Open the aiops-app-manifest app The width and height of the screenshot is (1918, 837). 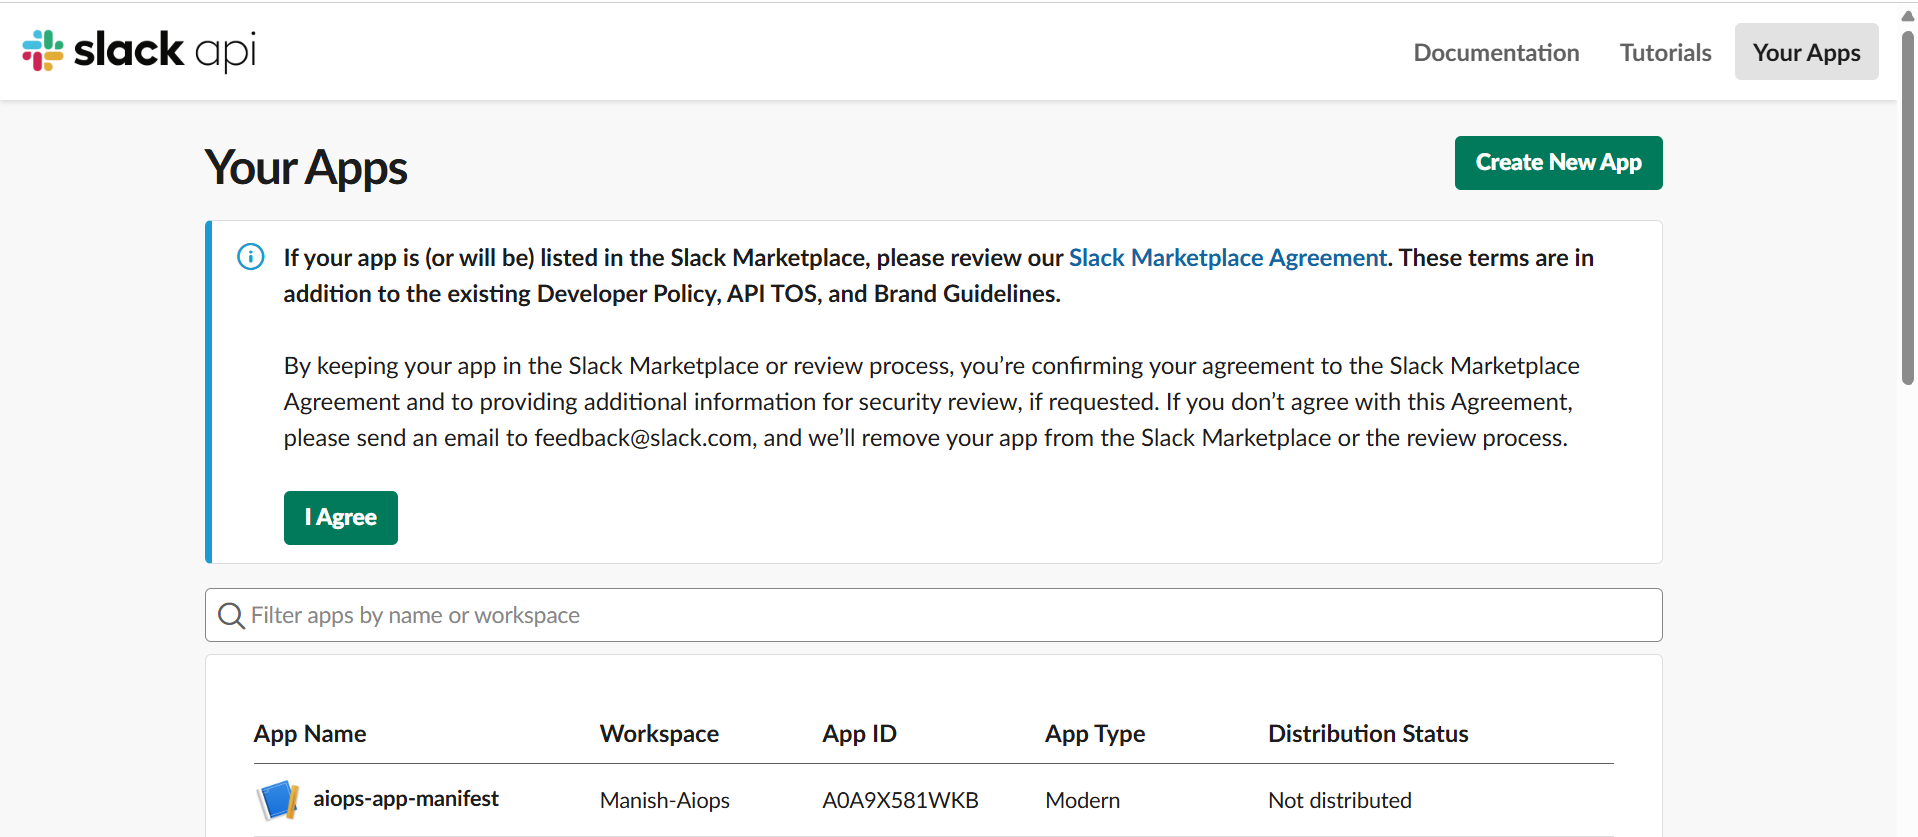coord(406,799)
